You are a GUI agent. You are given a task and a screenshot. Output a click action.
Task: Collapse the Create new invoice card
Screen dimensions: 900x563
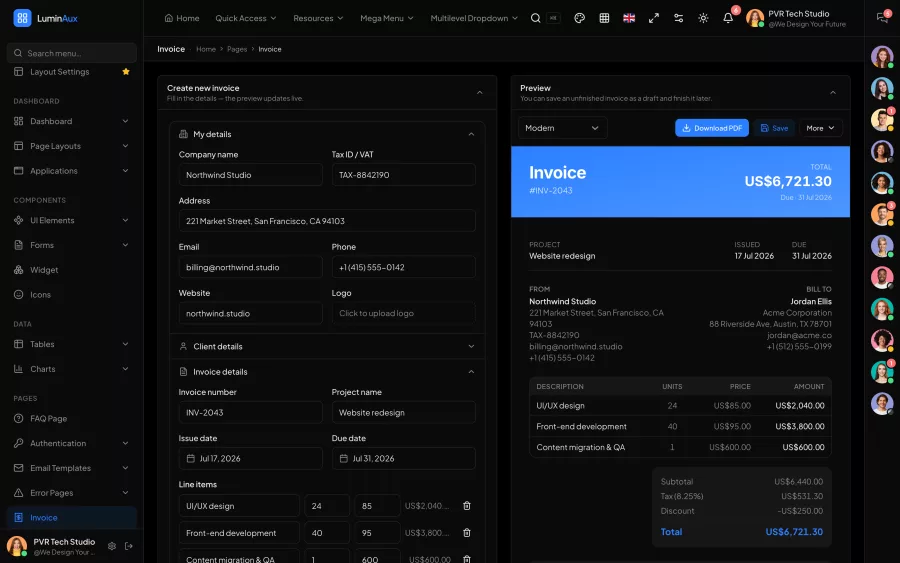480,92
